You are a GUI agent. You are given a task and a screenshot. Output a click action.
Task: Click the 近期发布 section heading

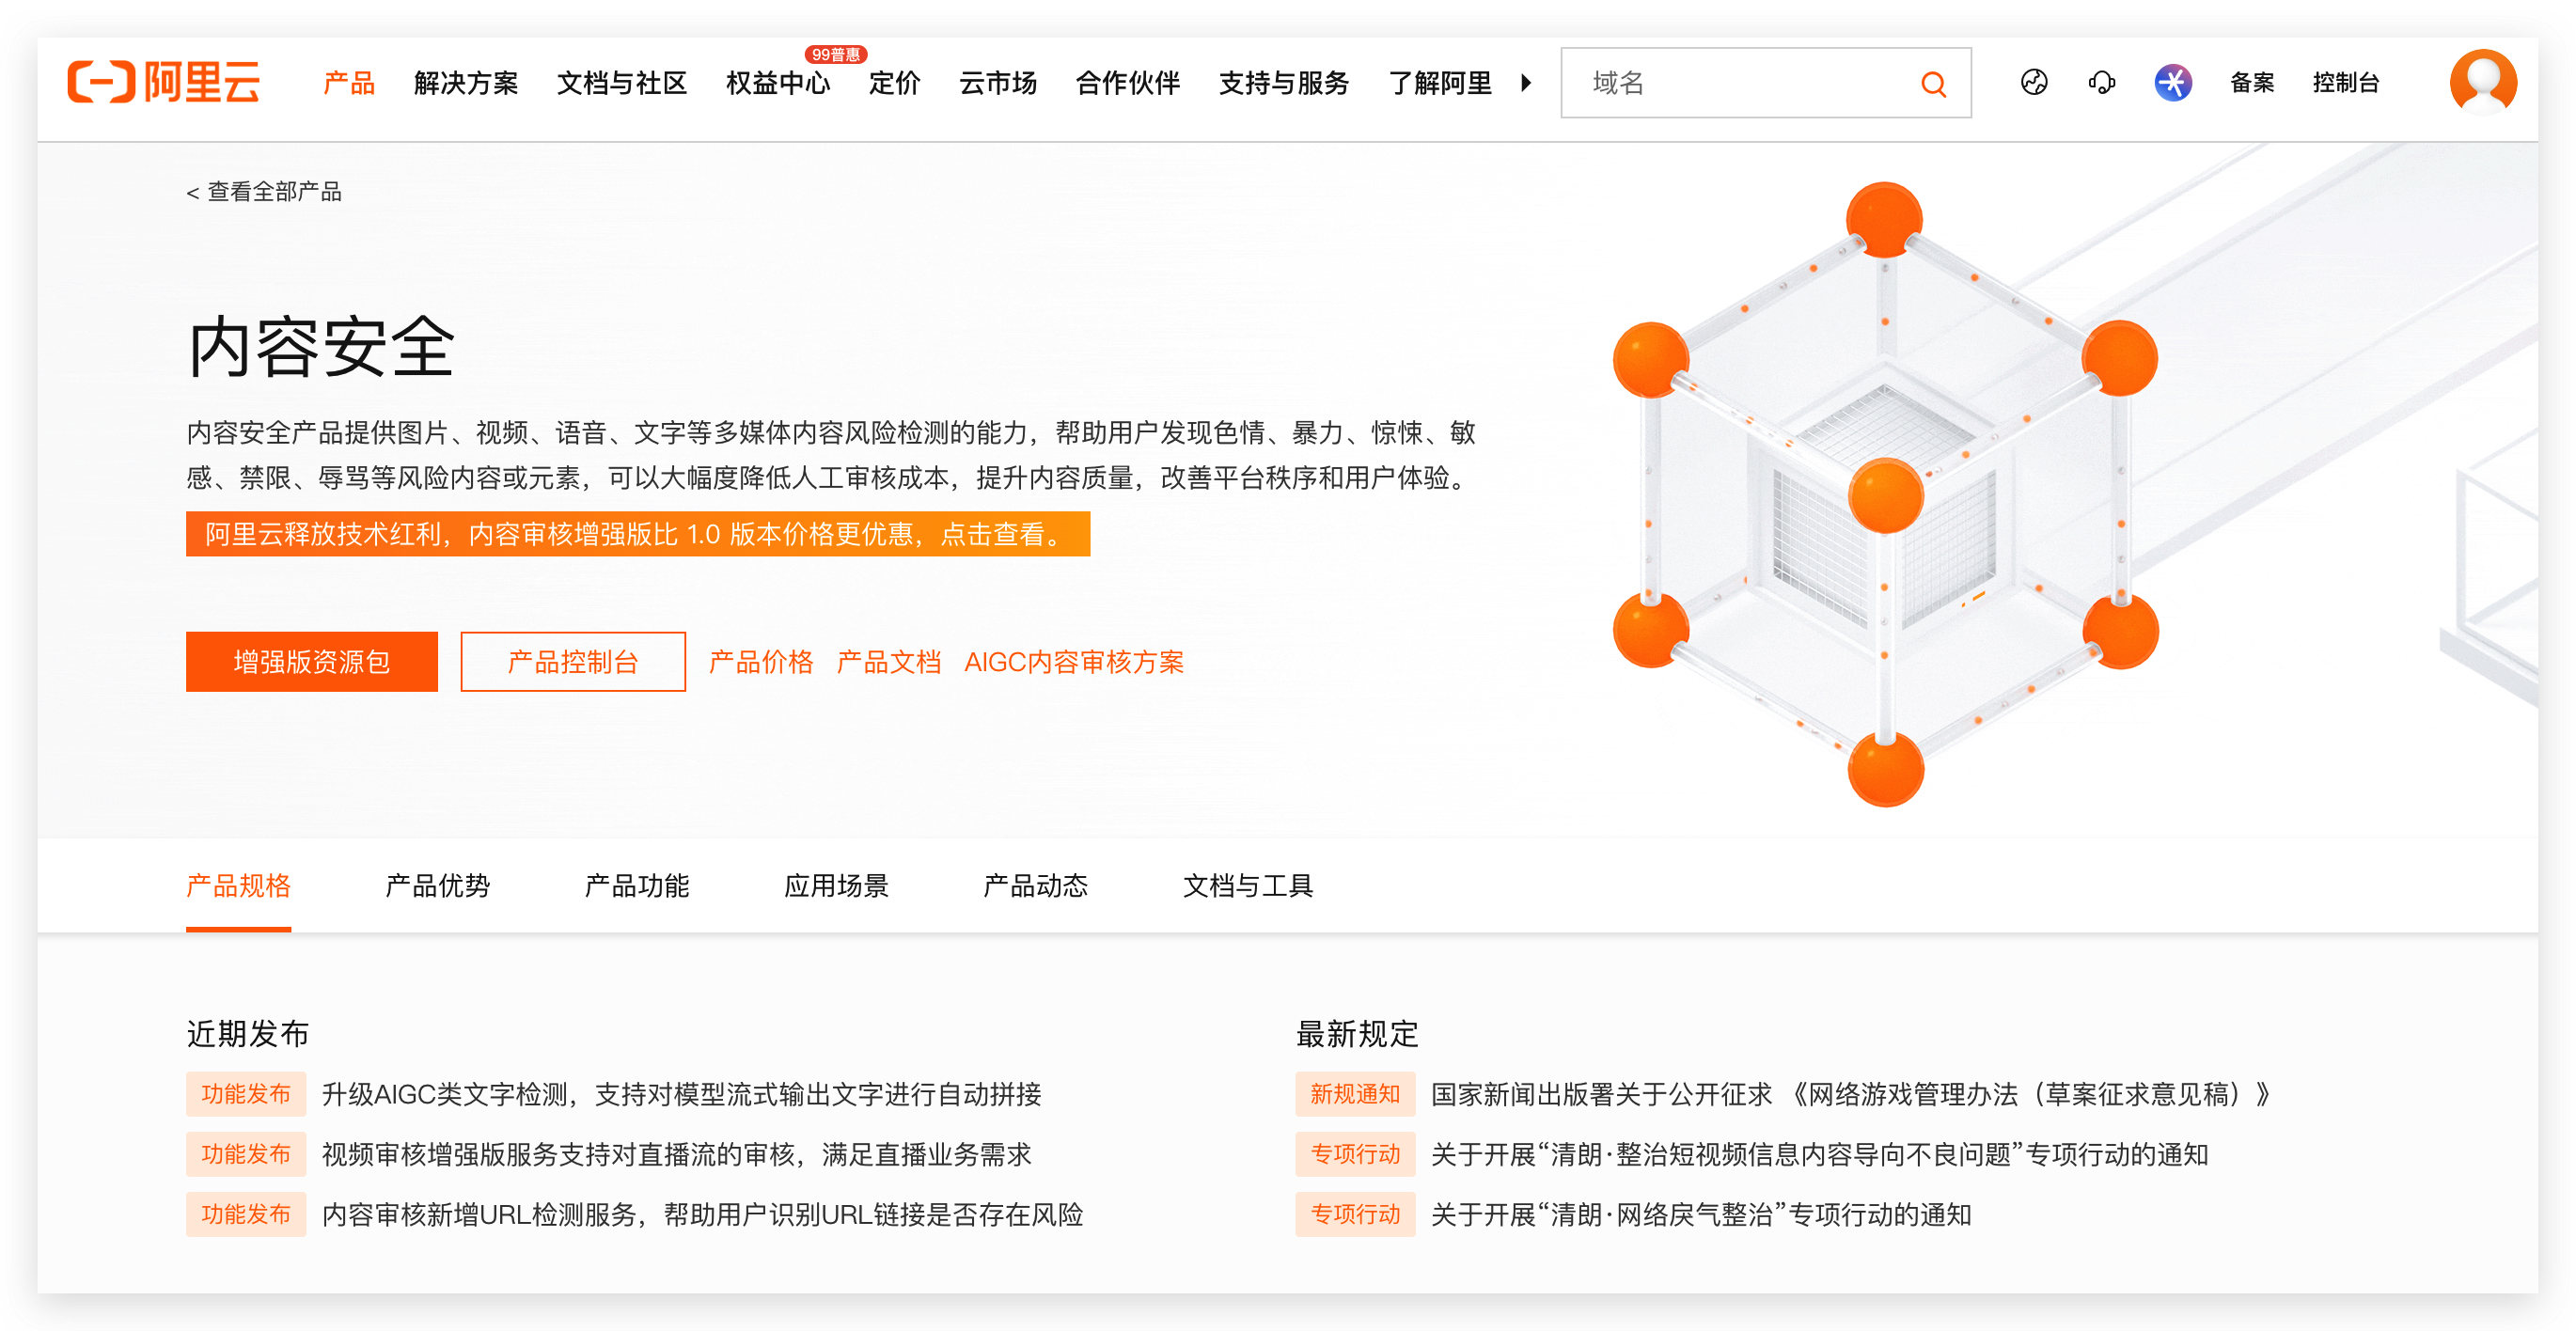(248, 1033)
